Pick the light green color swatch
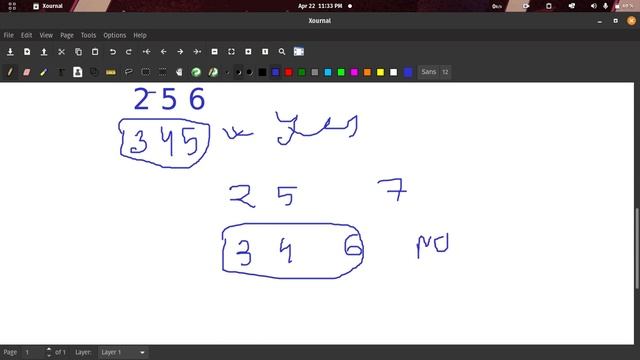640x360 pixels. point(341,72)
